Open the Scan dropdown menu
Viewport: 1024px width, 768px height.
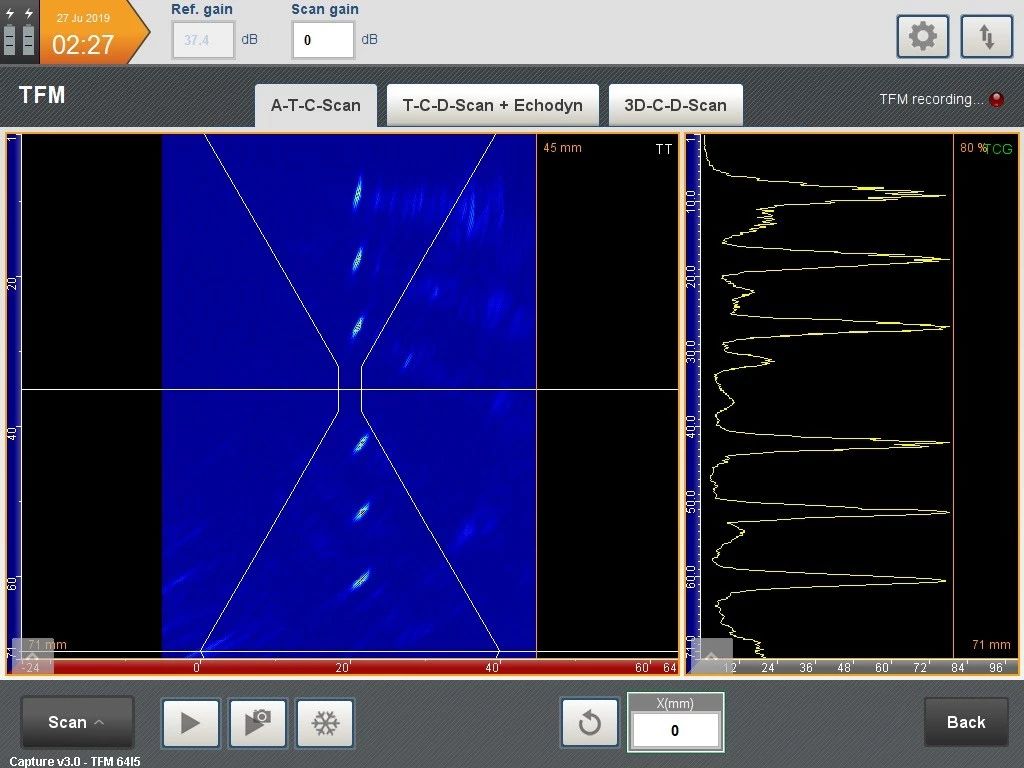click(x=77, y=722)
